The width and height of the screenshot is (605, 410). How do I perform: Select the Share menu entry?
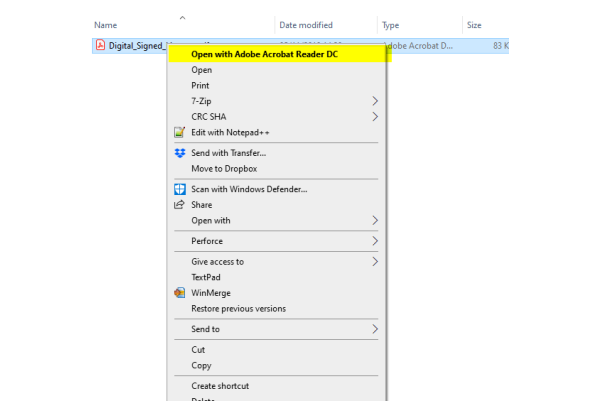277,205
